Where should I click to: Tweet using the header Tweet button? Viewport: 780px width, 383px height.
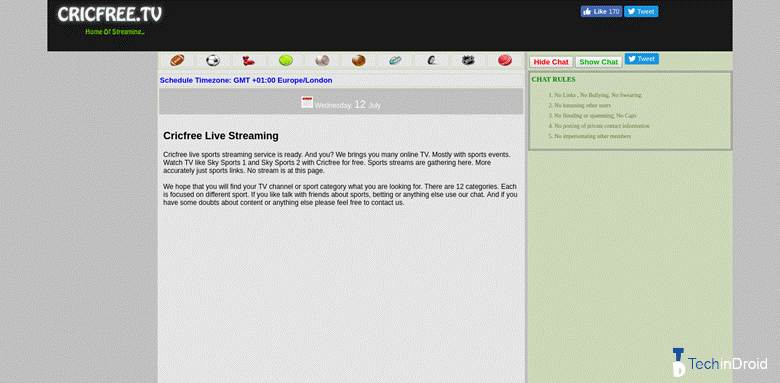pyautogui.click(x=641, y=11)
